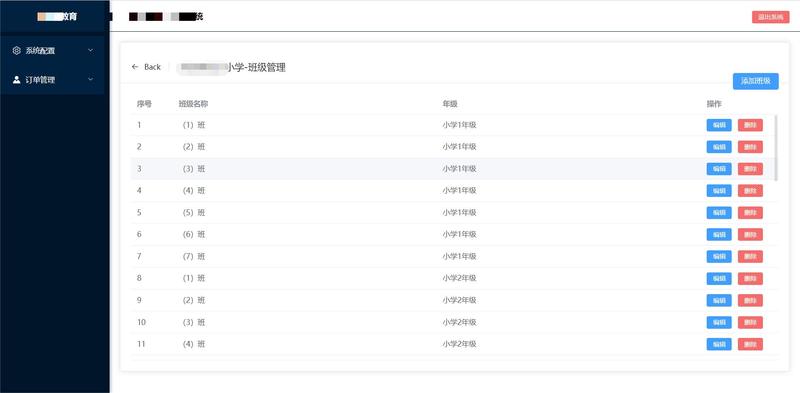Expand the 订单管理 menu chevron
Screen dimensions: 800x393
click(x=91, y=80)
